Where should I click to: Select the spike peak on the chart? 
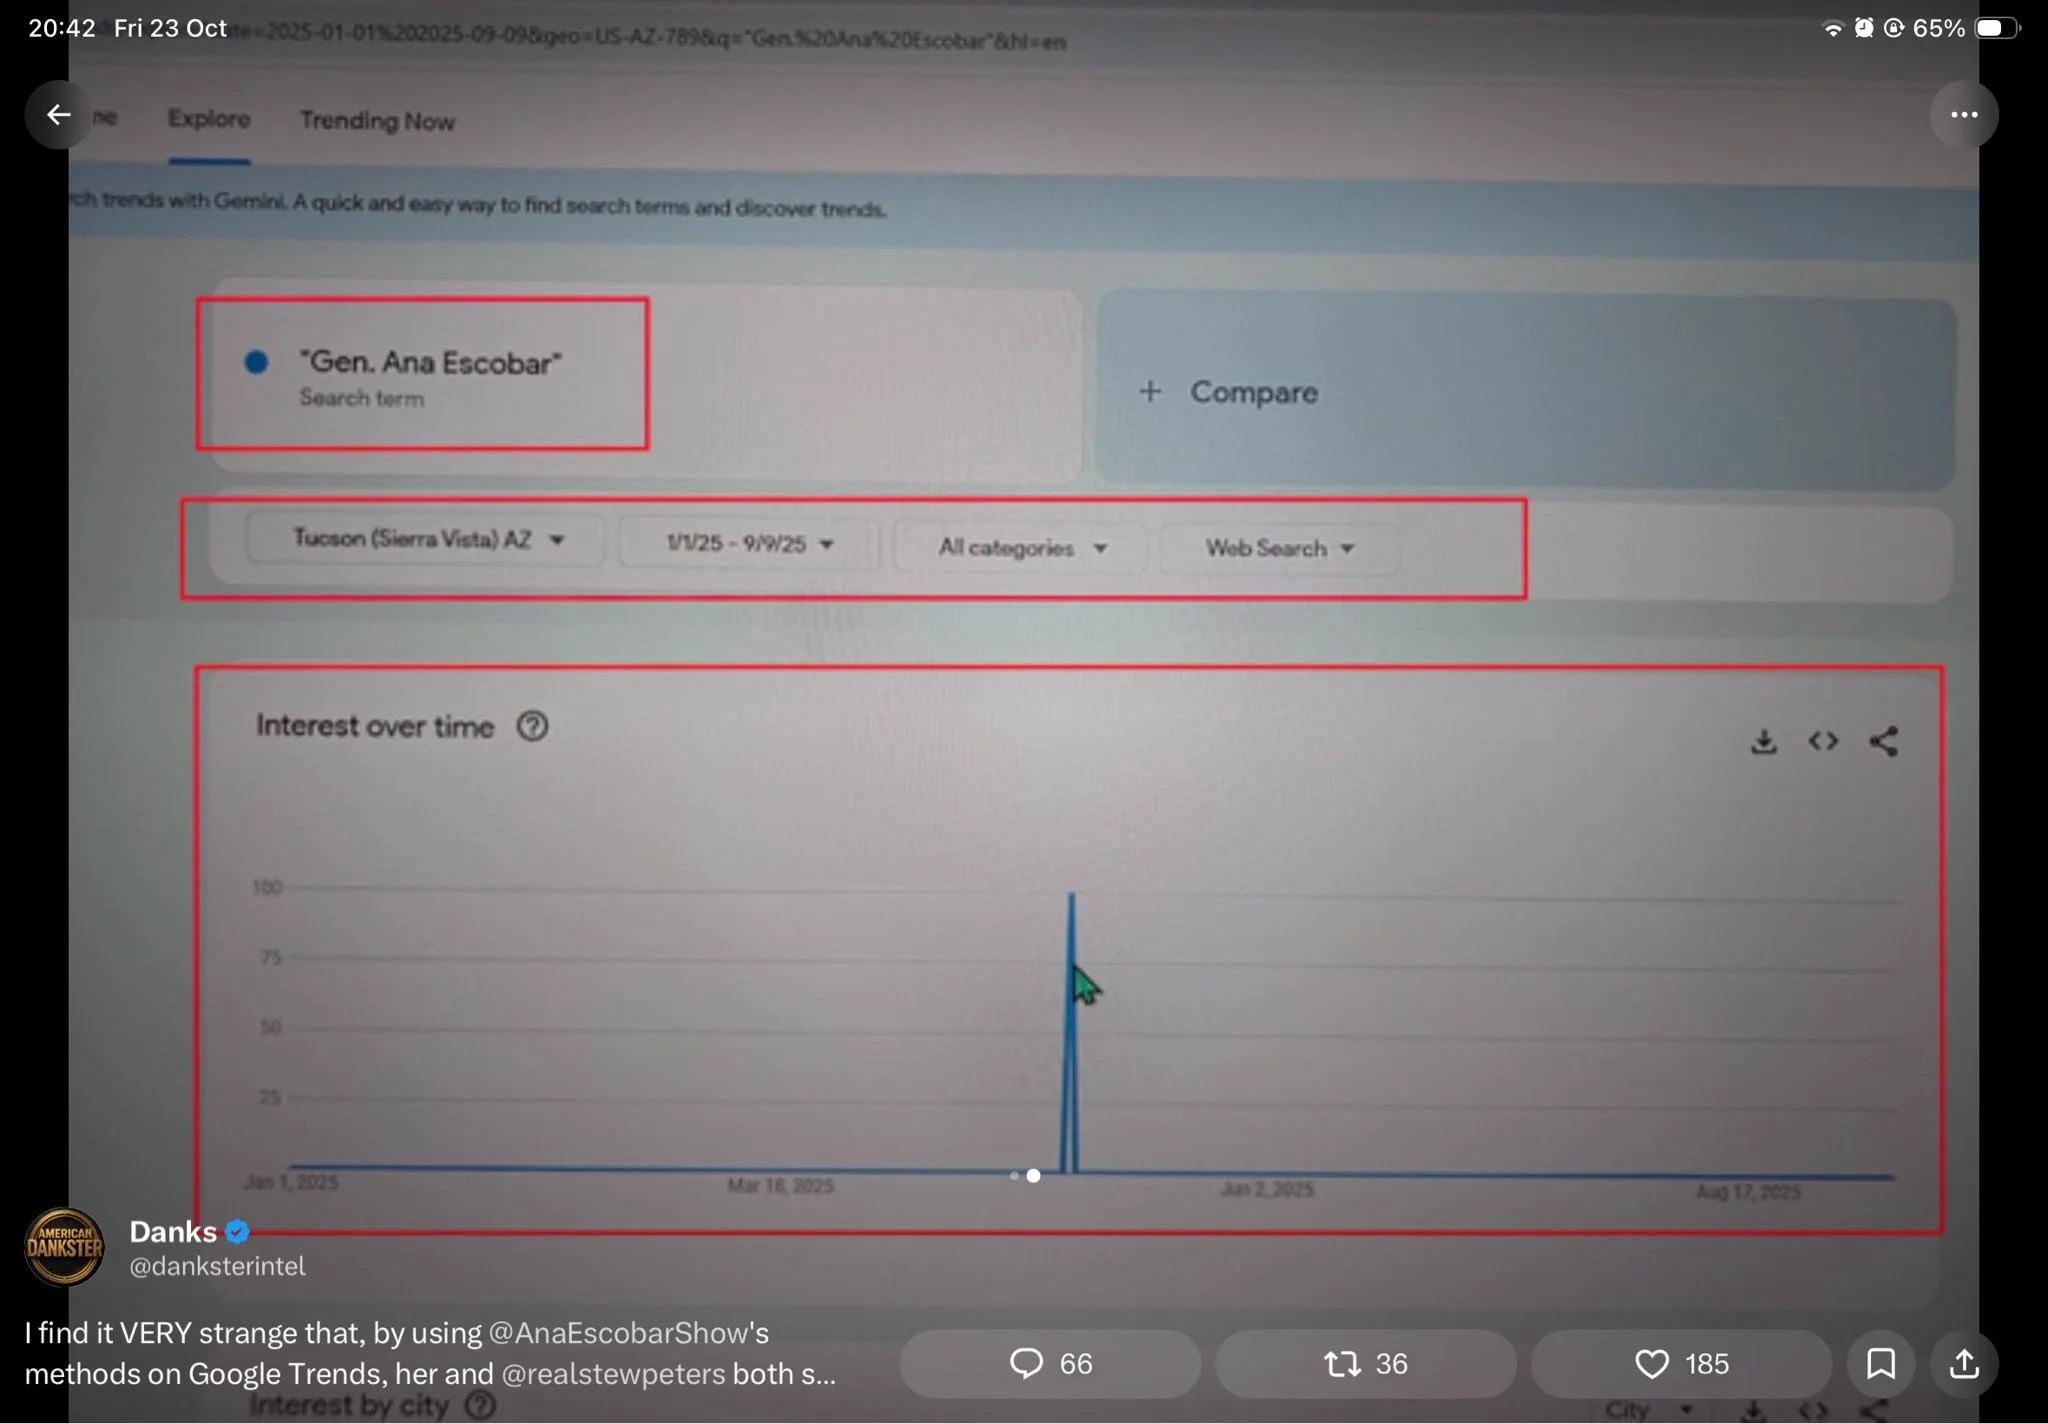click(1071, 895)
